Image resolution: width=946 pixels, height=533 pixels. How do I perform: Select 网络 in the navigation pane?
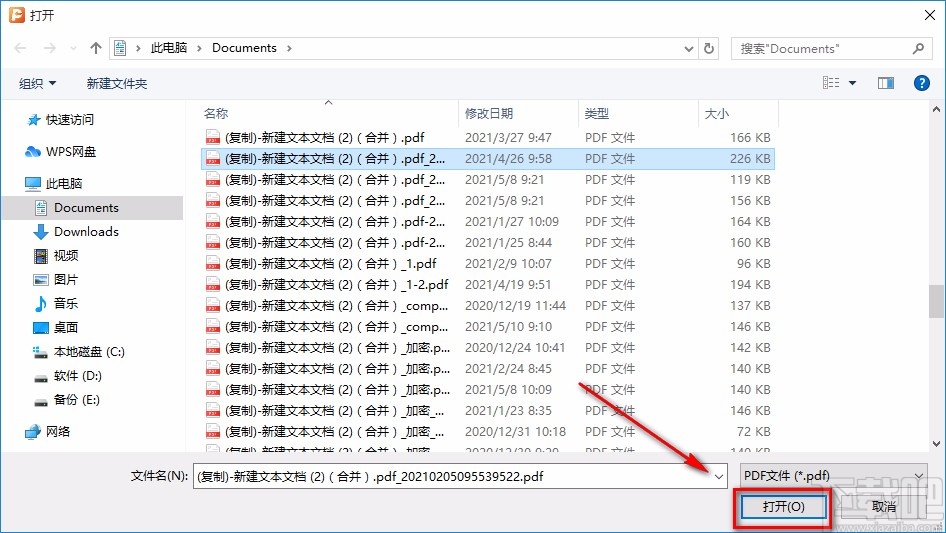[x=48, y=432]
